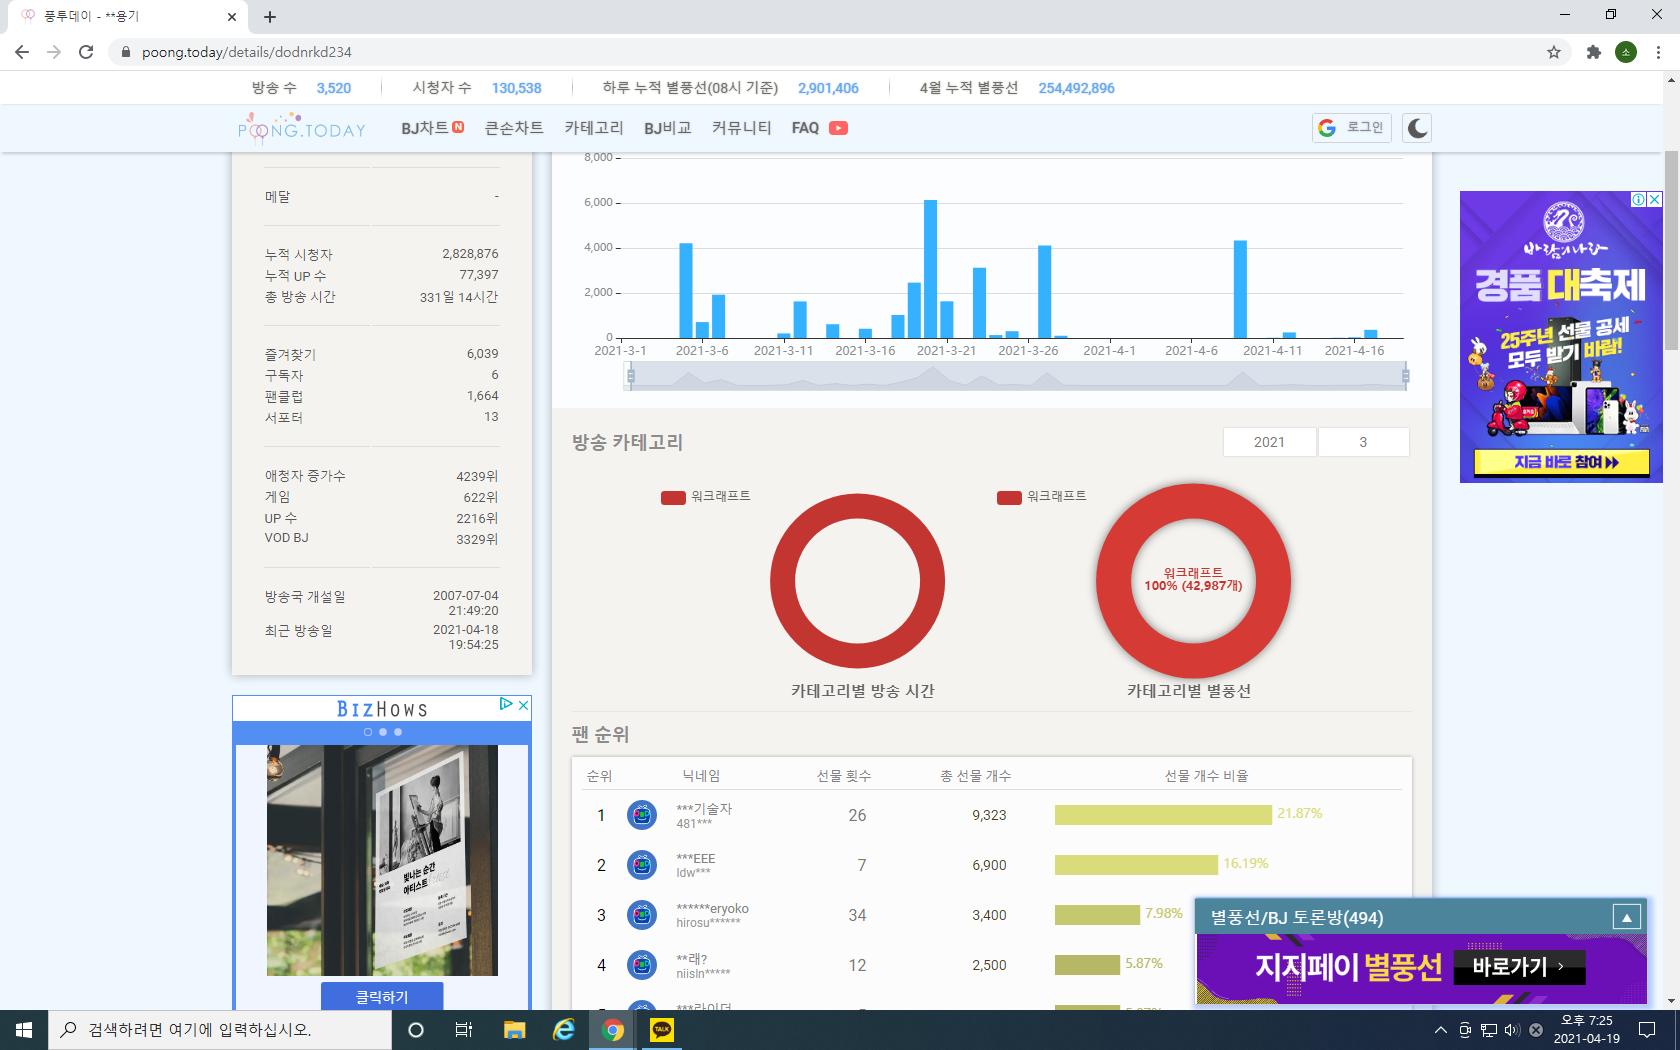Open the Chrome three-dot menu
The image size is (1680, 1050).
click(1660, 52)
